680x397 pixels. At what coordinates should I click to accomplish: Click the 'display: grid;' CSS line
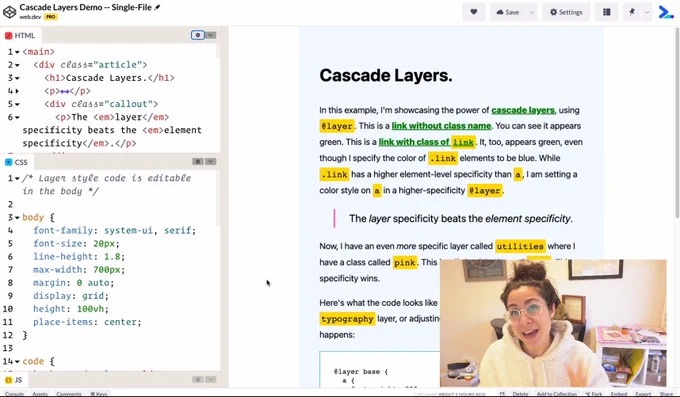71,295
